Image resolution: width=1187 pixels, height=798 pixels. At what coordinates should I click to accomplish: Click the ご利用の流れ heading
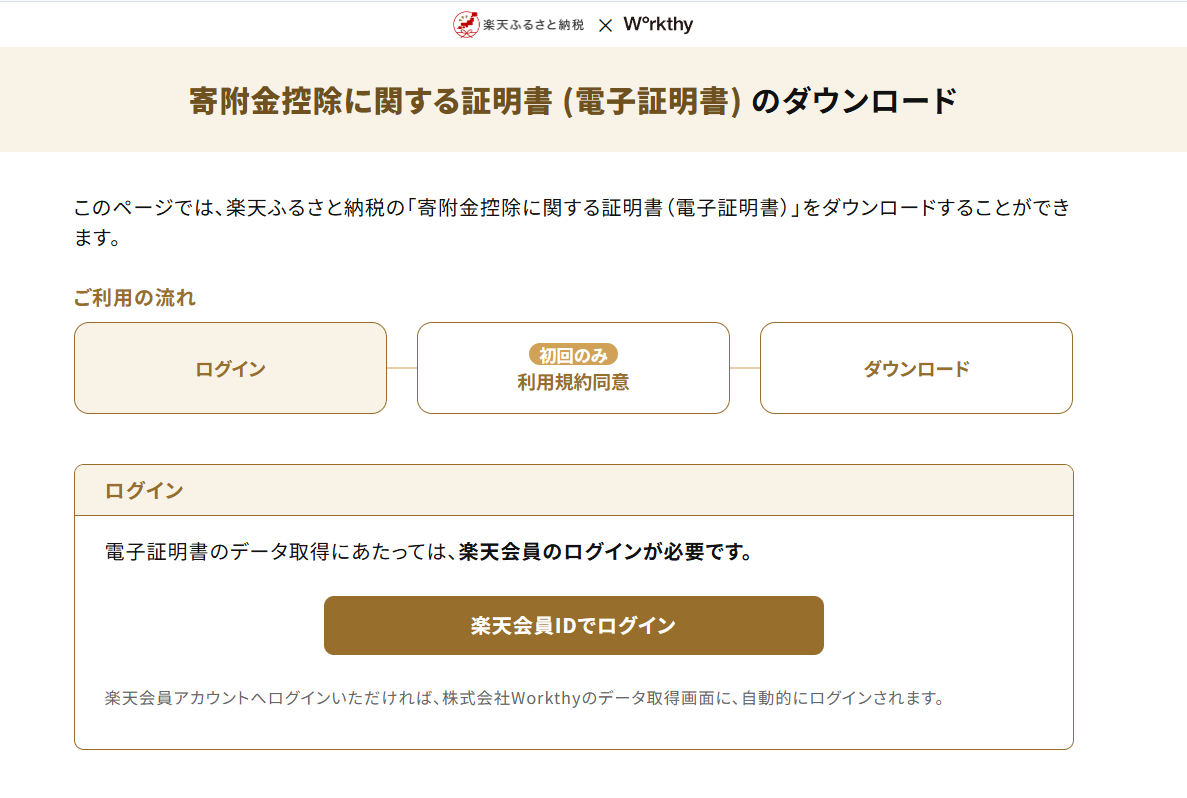135,297
